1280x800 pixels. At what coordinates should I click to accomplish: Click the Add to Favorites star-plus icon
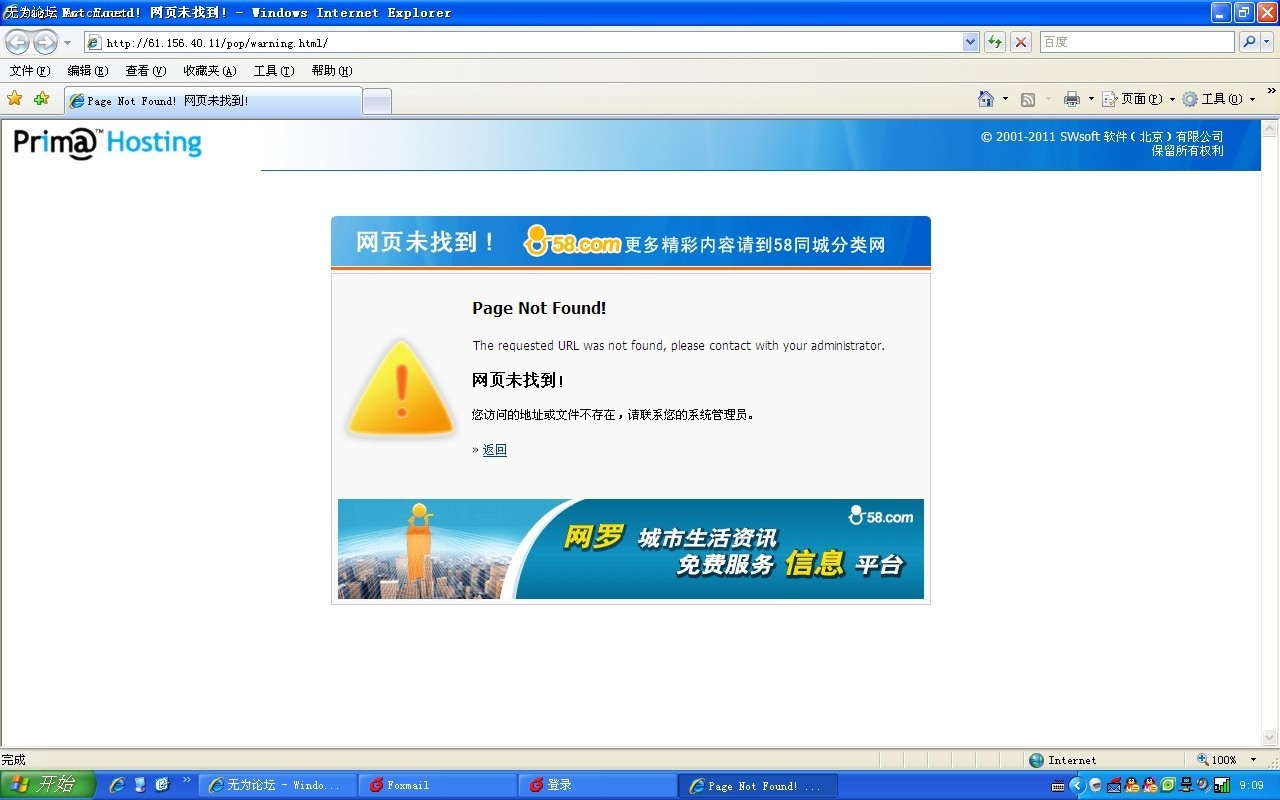click(41, 99)
